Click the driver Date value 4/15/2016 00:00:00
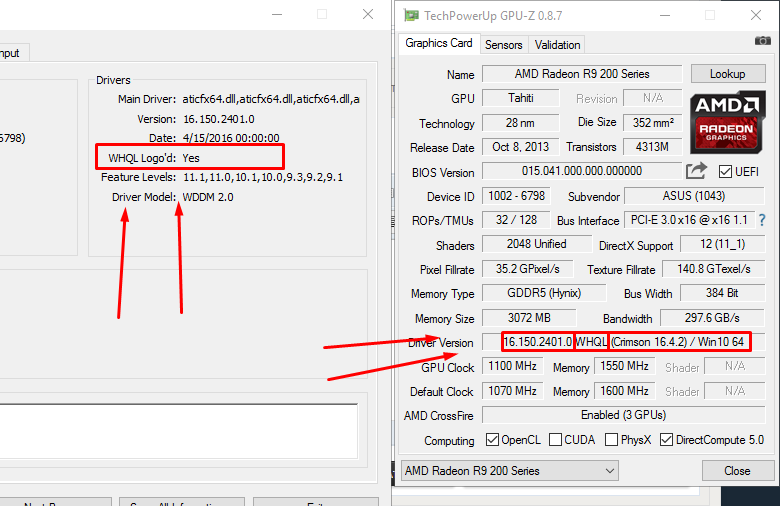 point(231,138)
